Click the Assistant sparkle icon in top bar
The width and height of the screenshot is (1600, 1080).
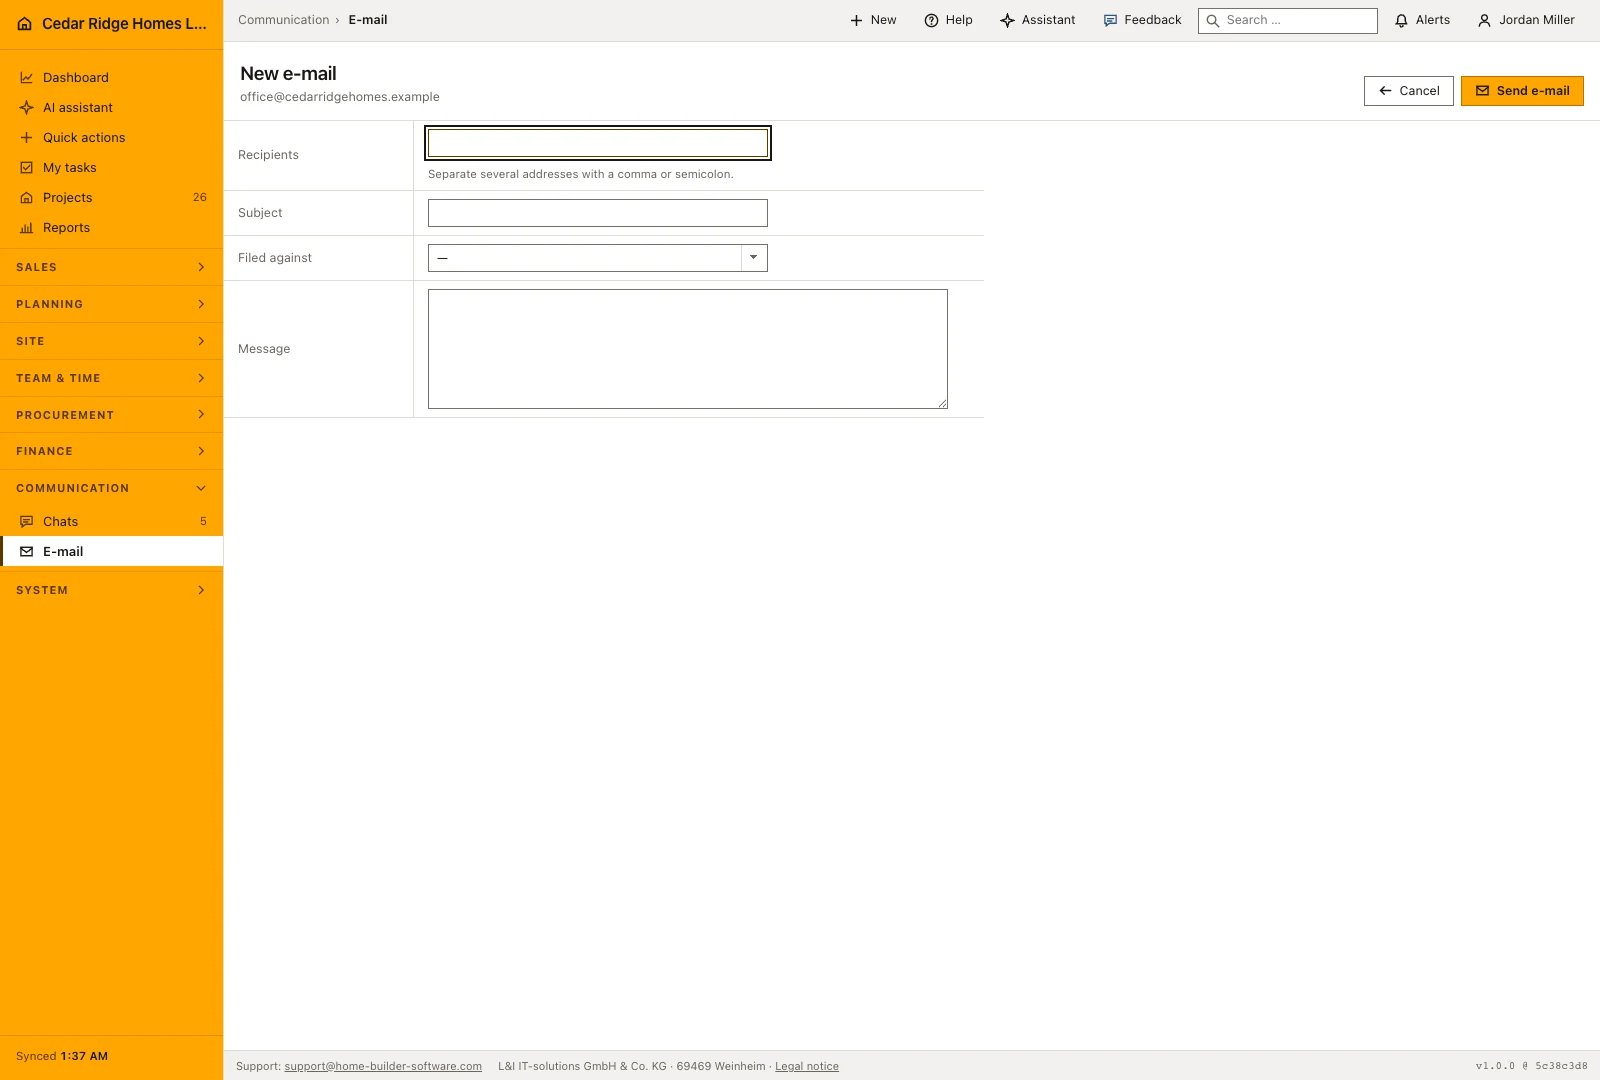pyautogui.click(x=1007, y=20)
